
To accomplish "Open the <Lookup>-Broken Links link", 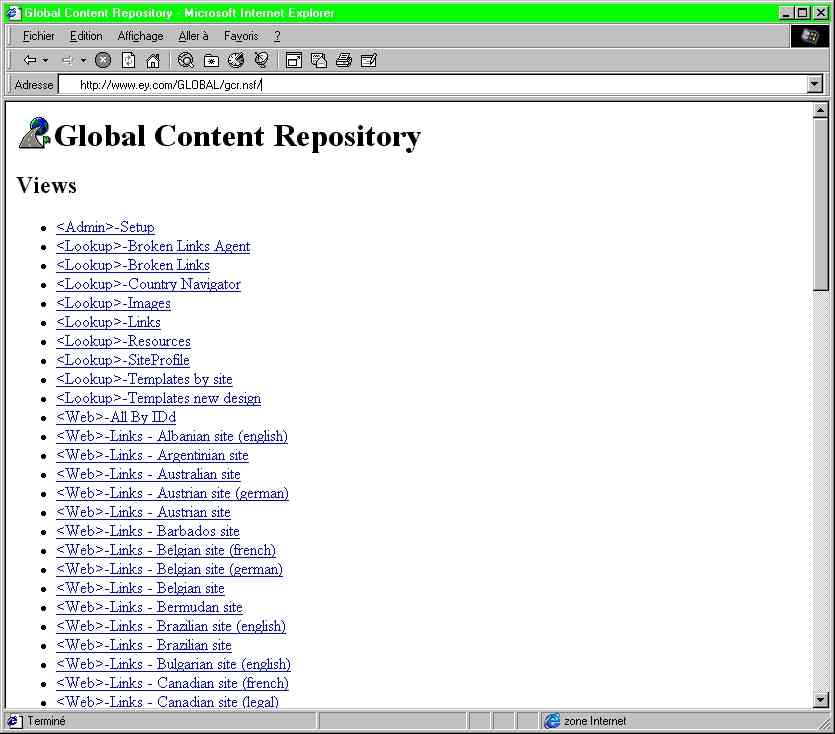I will click(133, 265).
